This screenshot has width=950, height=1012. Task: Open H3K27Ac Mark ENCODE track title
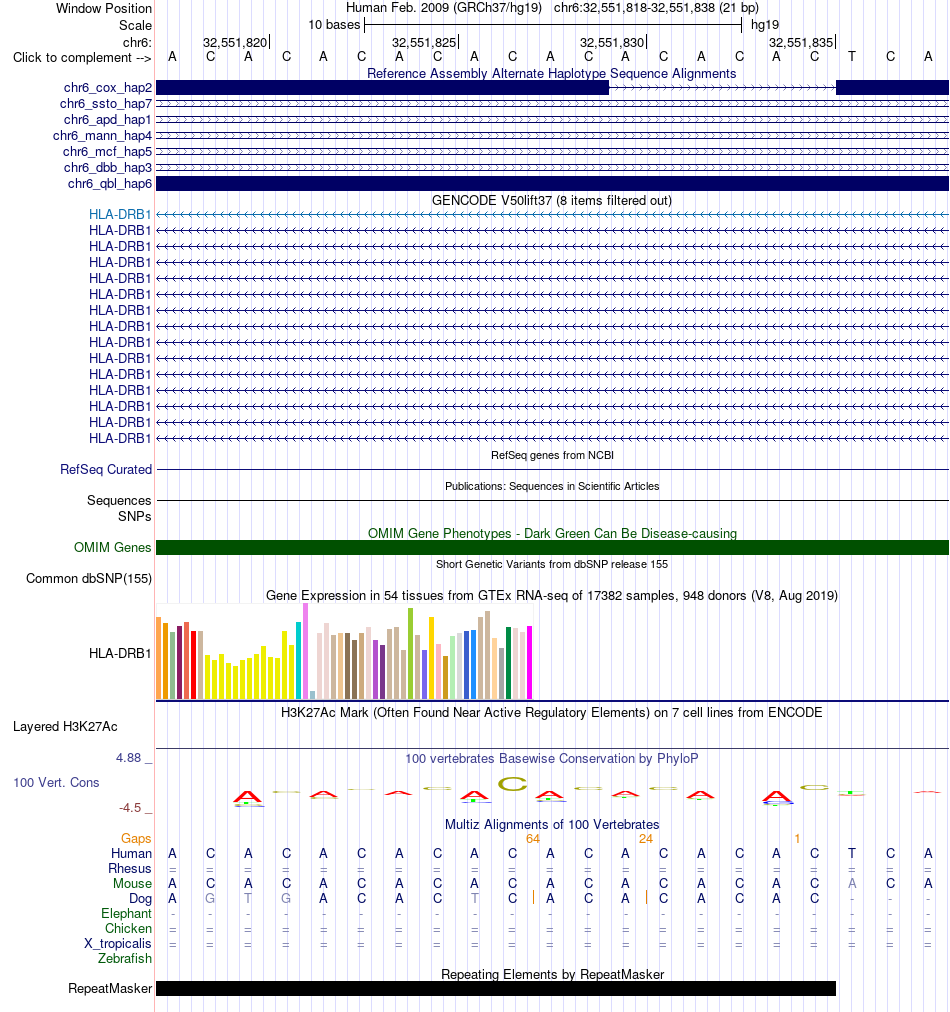(x=552, y=713)
